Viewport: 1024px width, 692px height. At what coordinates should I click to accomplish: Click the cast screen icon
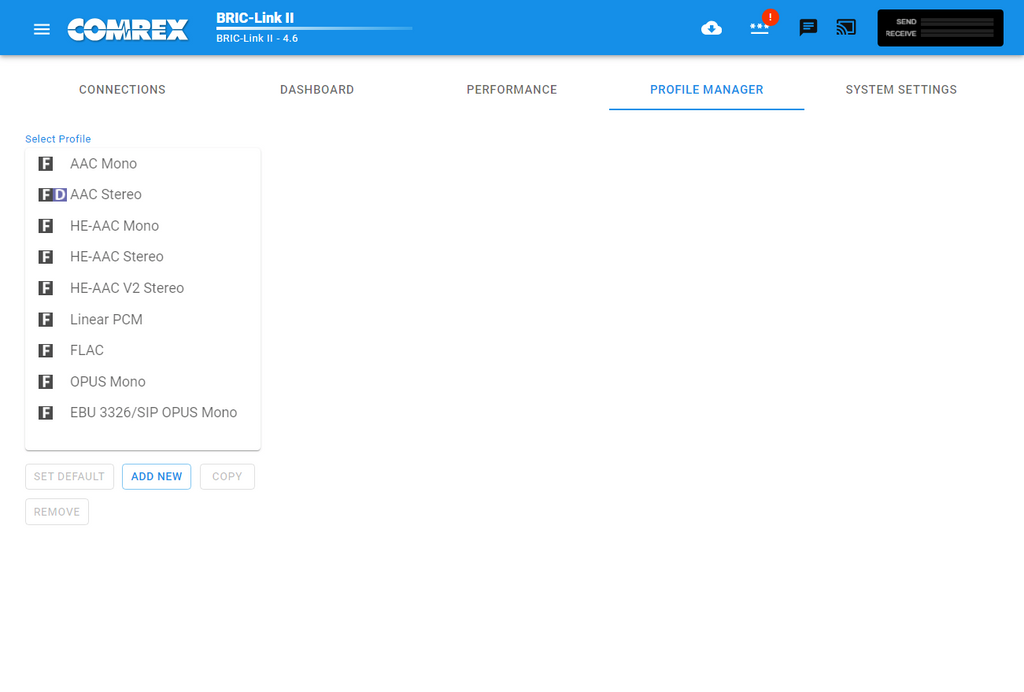tap(846, 28)
